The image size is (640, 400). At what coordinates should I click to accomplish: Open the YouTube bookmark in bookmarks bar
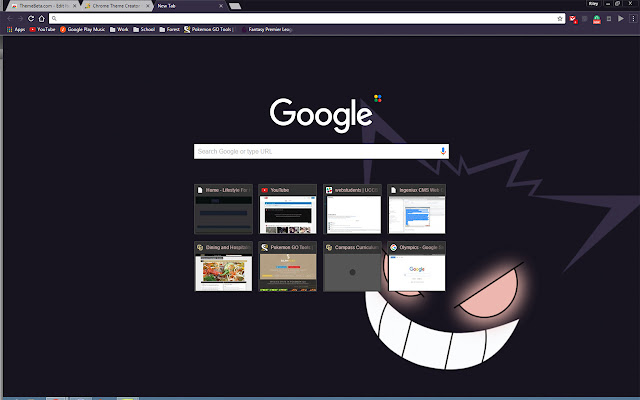pyautogui.click(x=42, y=29)
